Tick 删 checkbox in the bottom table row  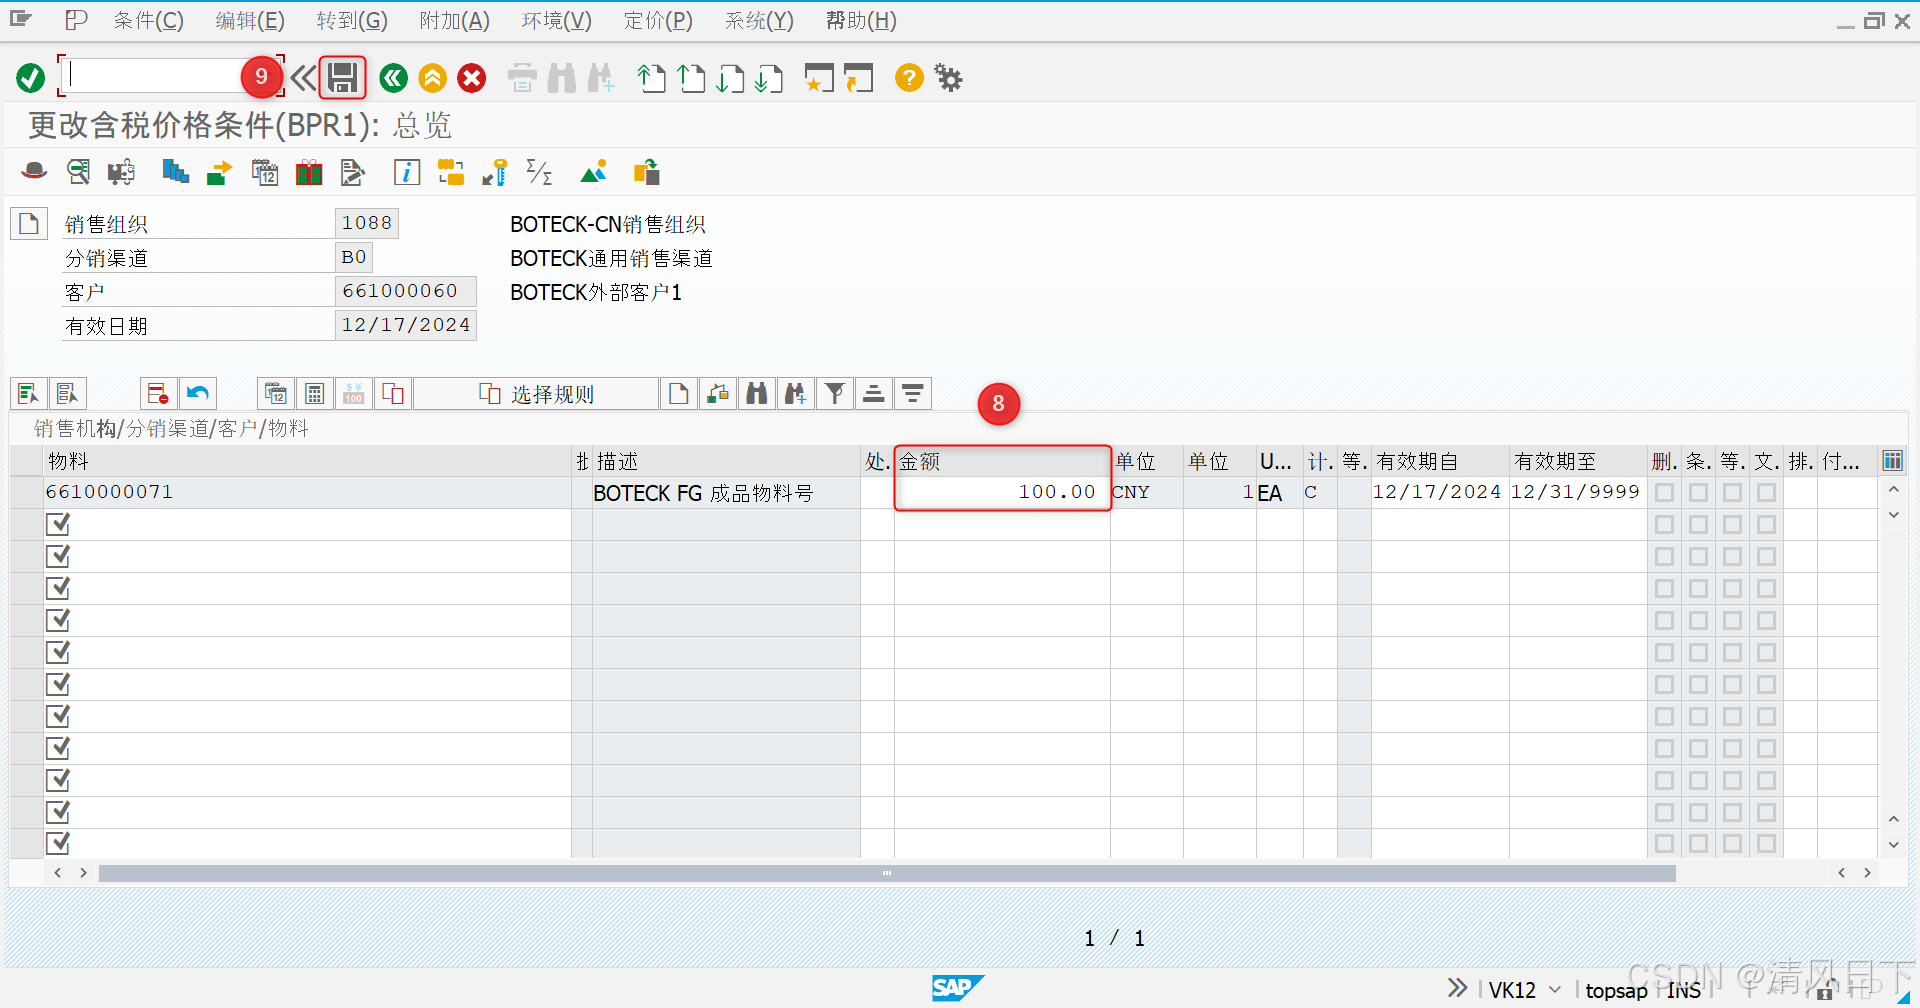tap(1664, 844)
